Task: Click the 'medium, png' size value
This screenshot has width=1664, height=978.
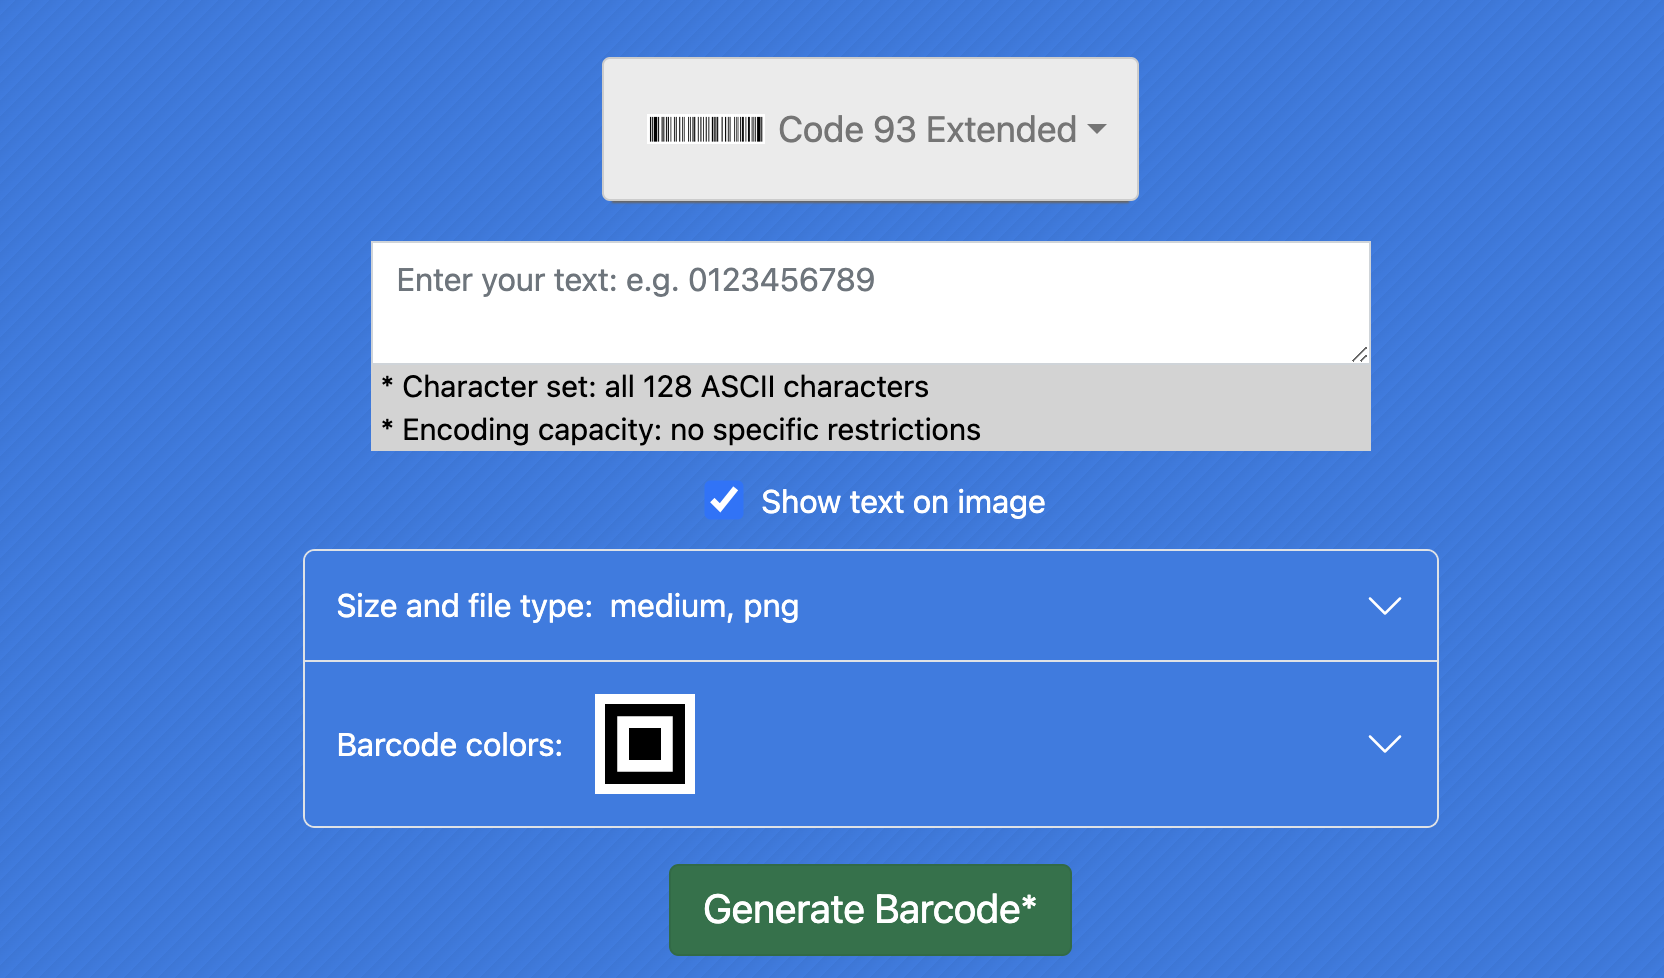Action: (x=704, y=606)
